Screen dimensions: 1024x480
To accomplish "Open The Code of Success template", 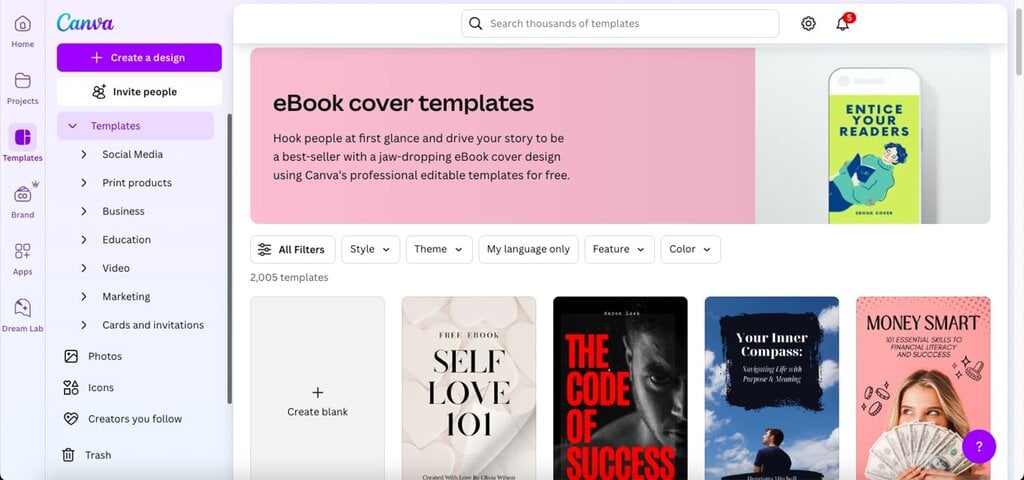I will point(620,389).
